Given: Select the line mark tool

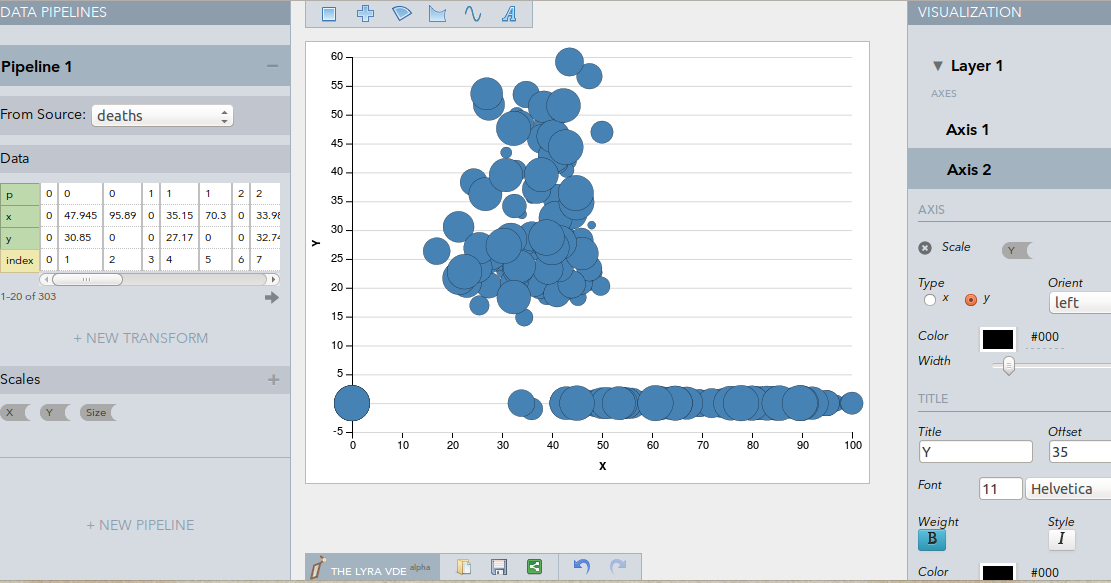Looking at the screenshot, I should [473, 14].
